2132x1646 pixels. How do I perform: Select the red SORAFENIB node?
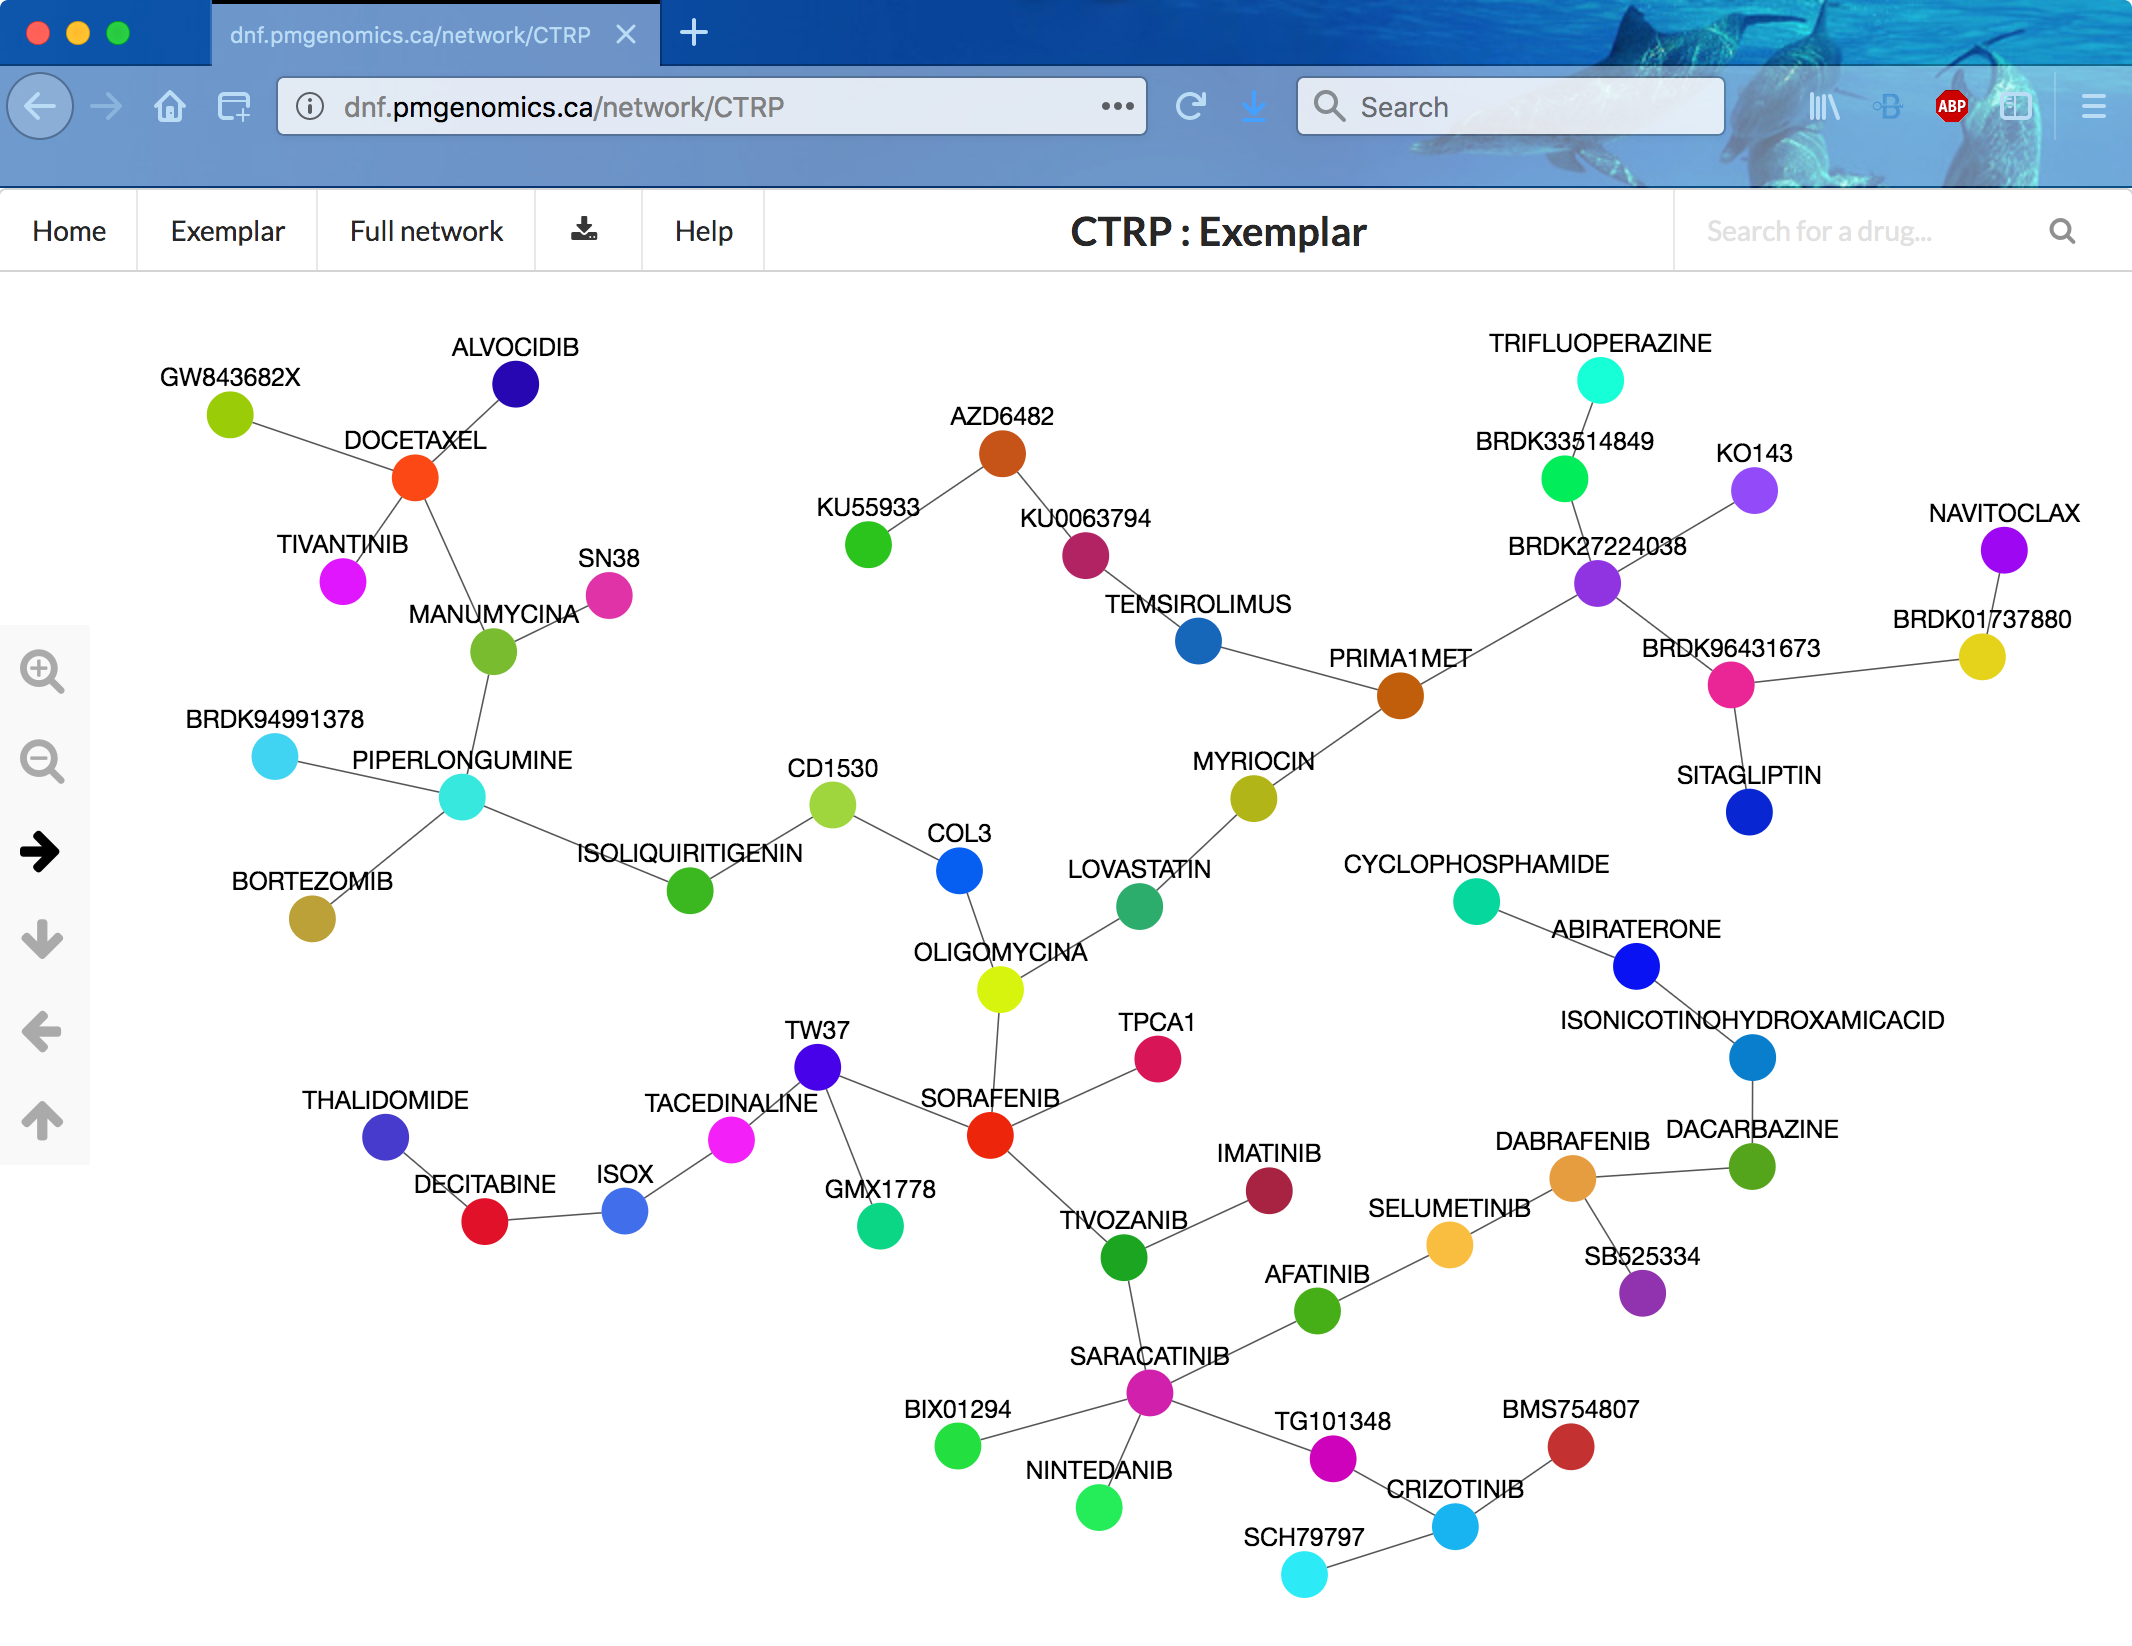990,1136
